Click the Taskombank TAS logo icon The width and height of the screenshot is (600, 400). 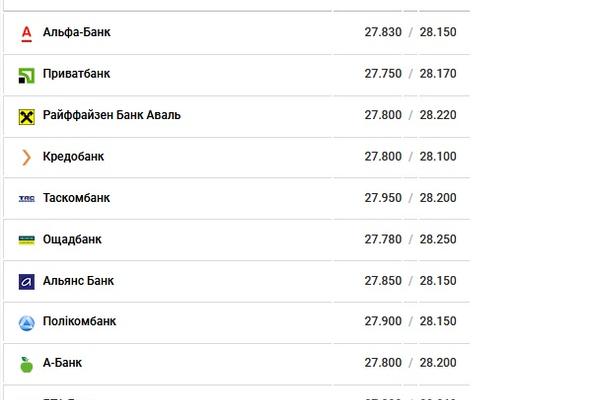pyautogui.click(x=26, y=198)
